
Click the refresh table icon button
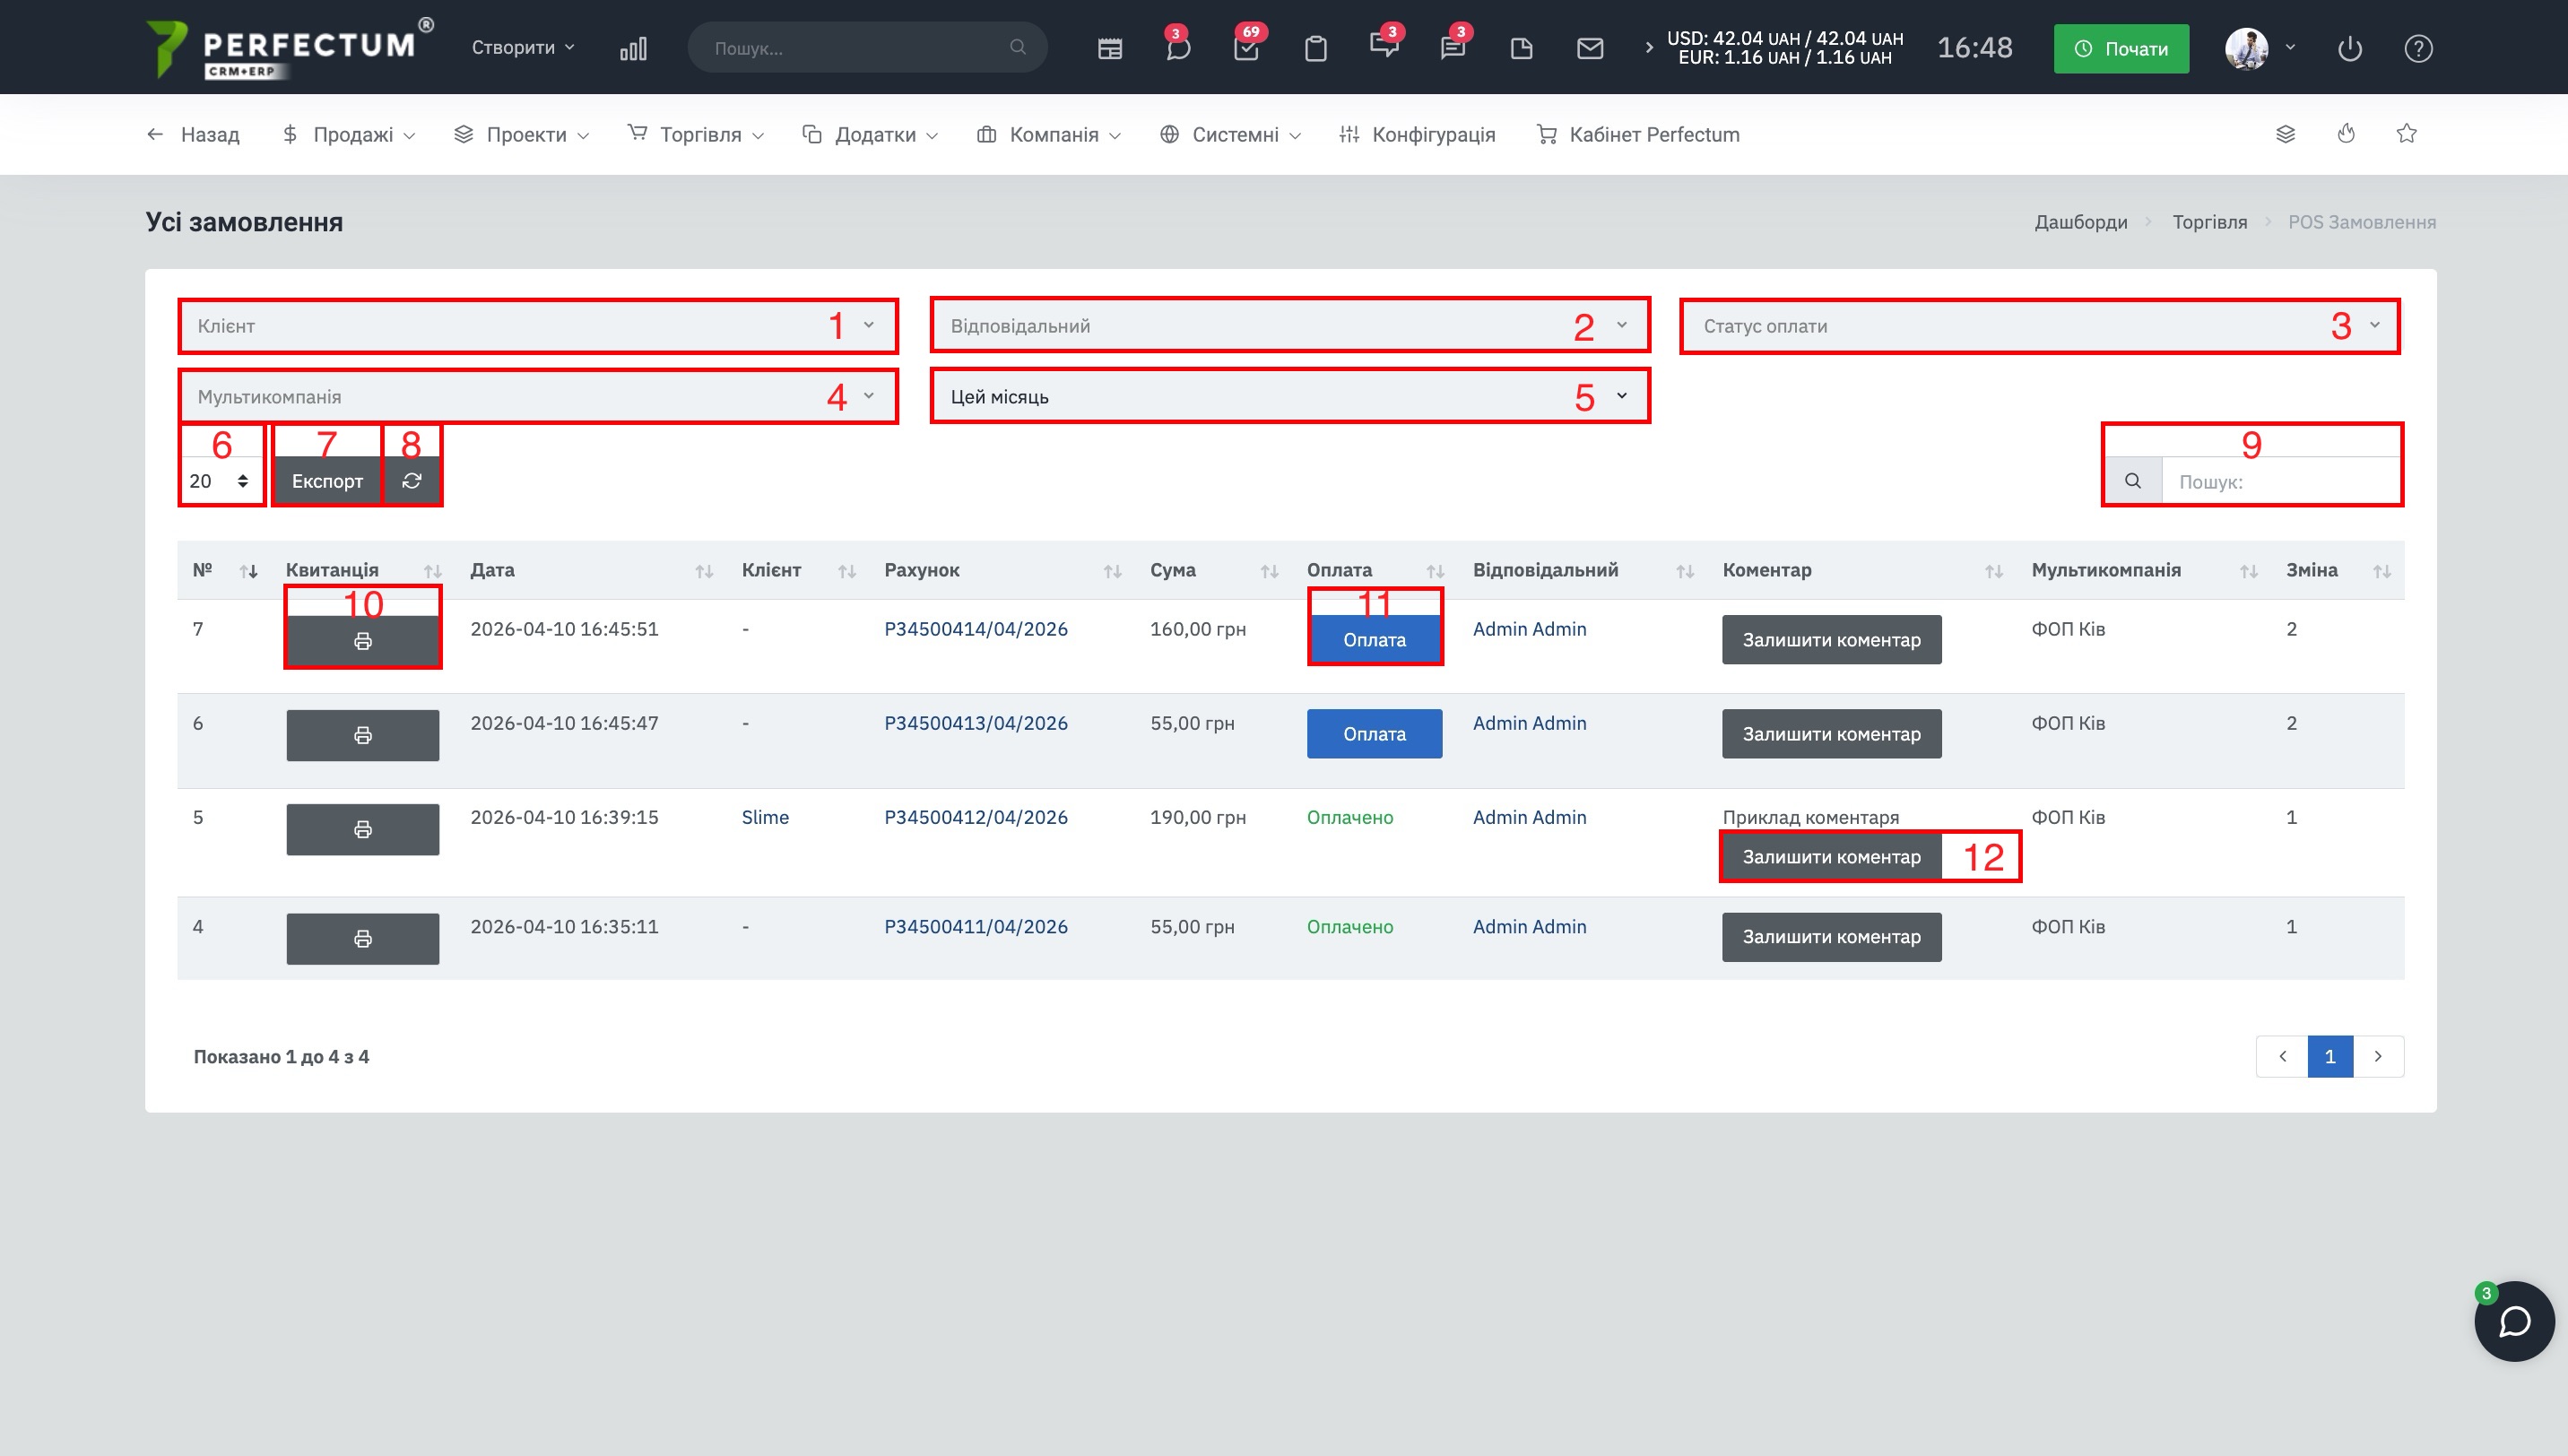tap(411, 481)
